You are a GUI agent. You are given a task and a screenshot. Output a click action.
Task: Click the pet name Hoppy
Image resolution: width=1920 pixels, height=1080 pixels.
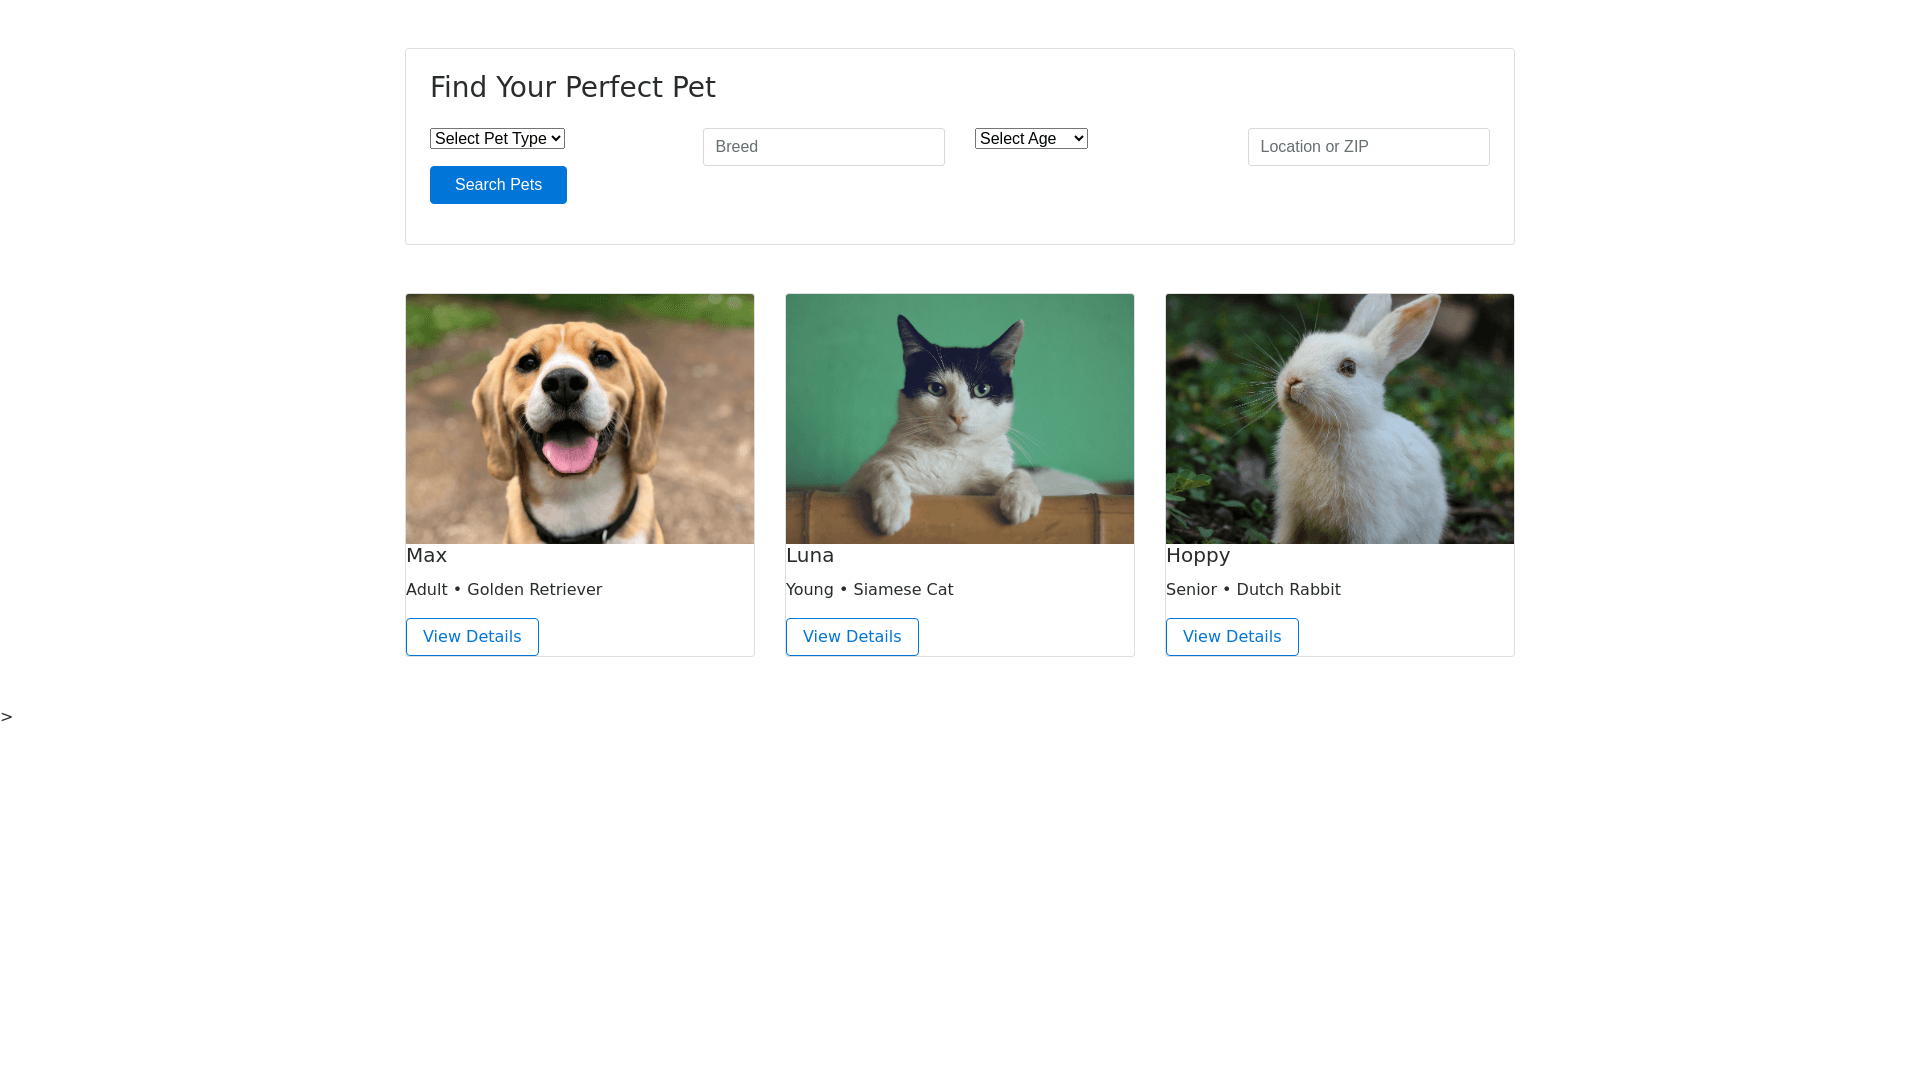(1197, 555)
